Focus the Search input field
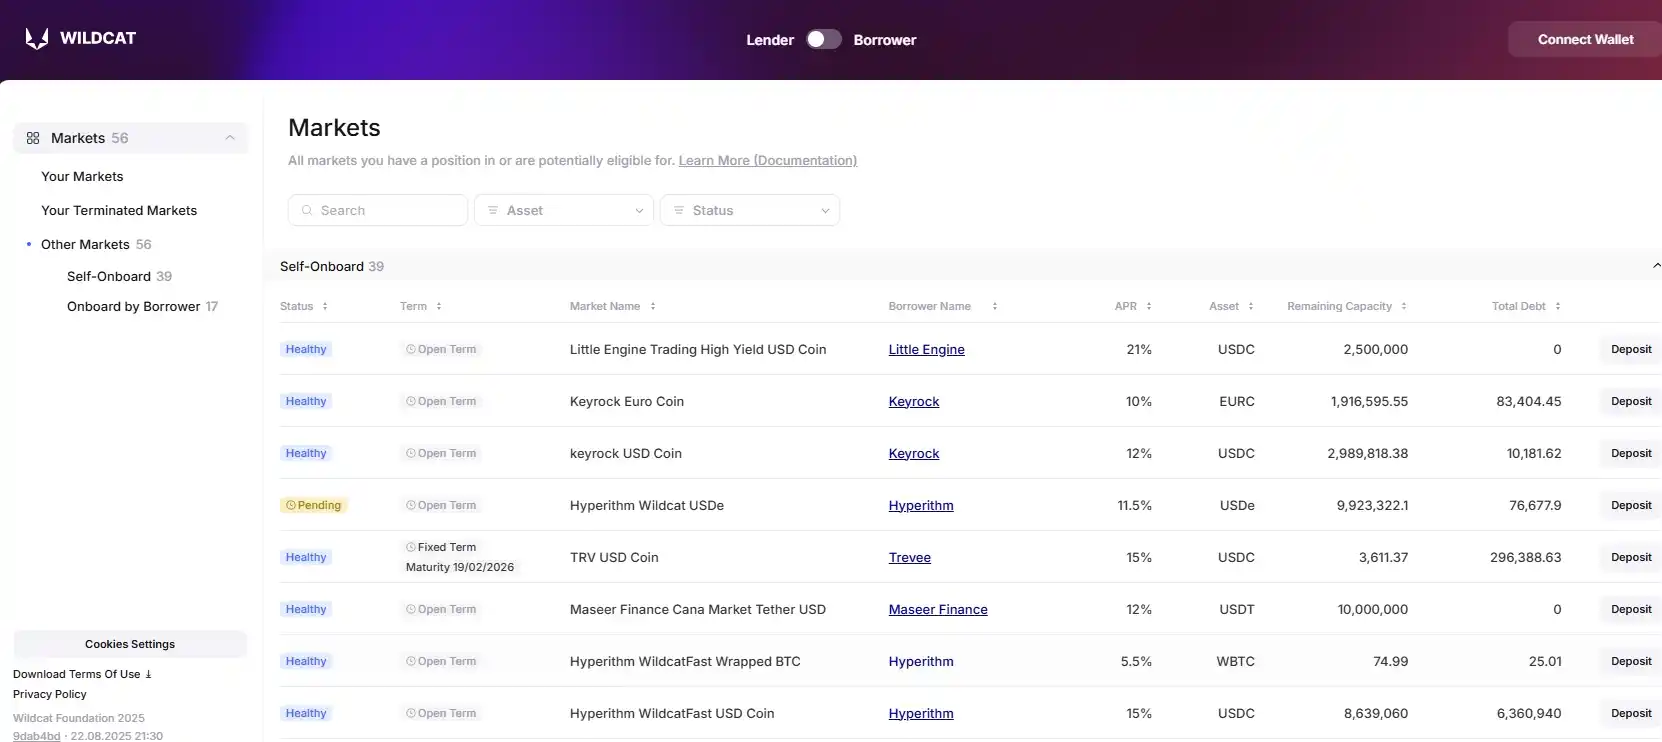 (378, 210)
